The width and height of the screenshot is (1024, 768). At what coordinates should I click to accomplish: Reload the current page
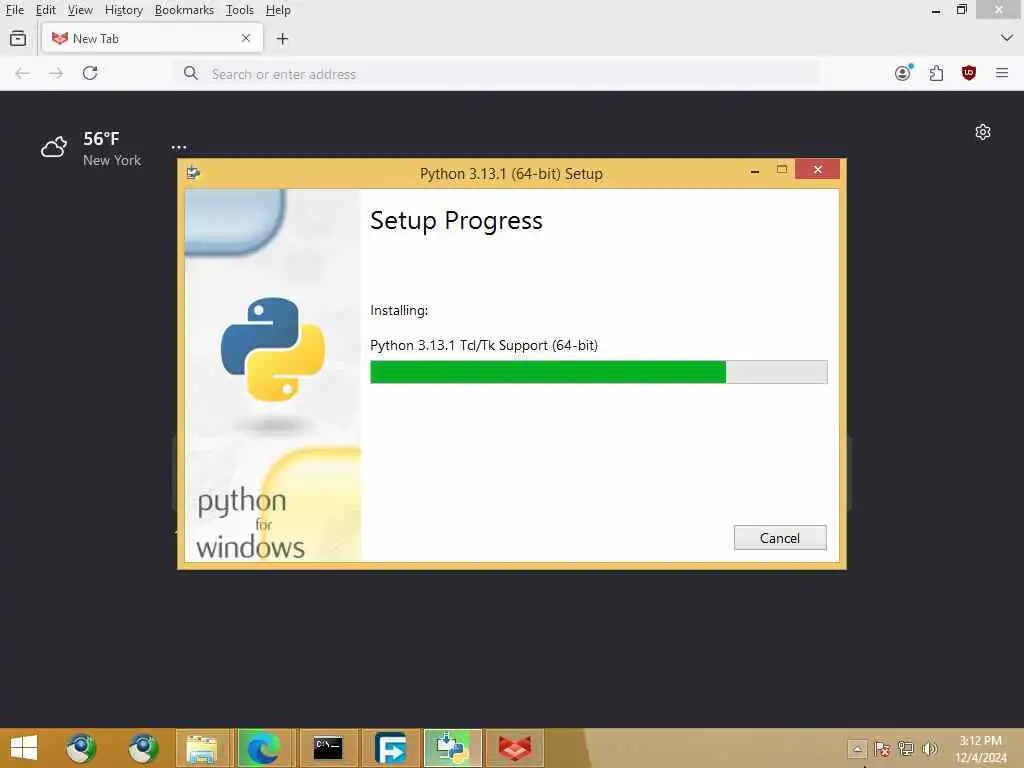pyautogui.click(x=90, y=73)
